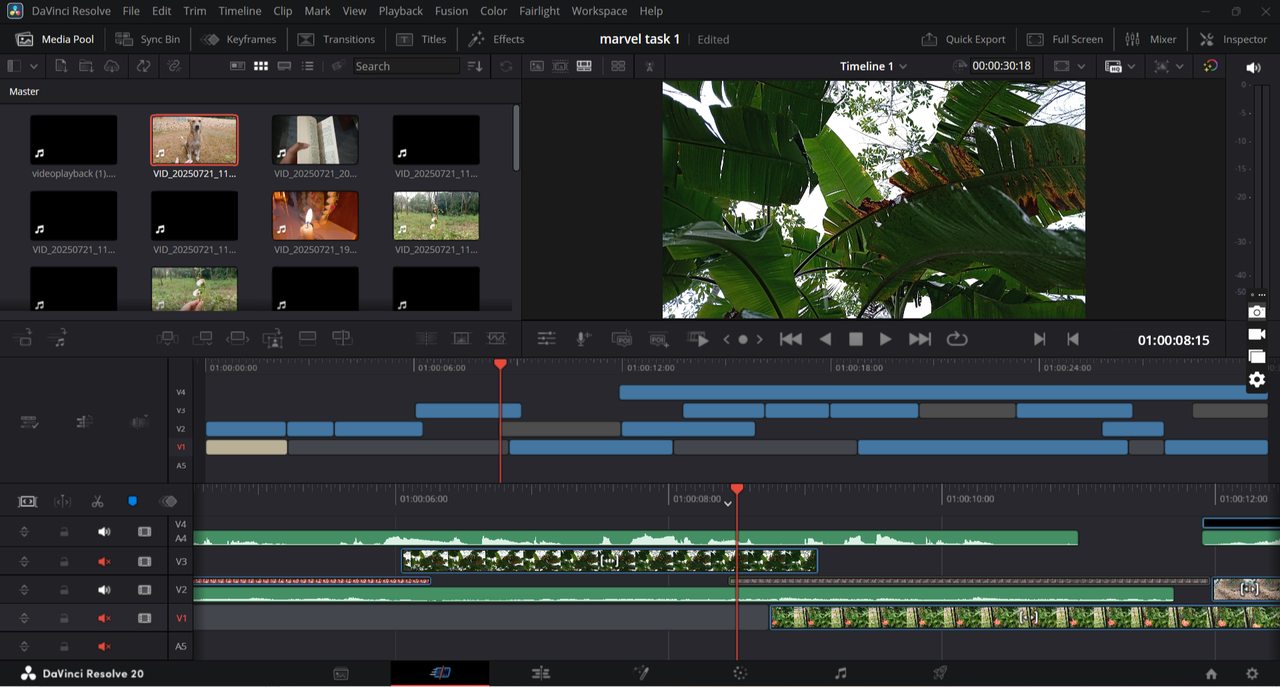1280x687 pixels.
Task: Click the Relink Media chain icon
Action: tap(174, 66)
